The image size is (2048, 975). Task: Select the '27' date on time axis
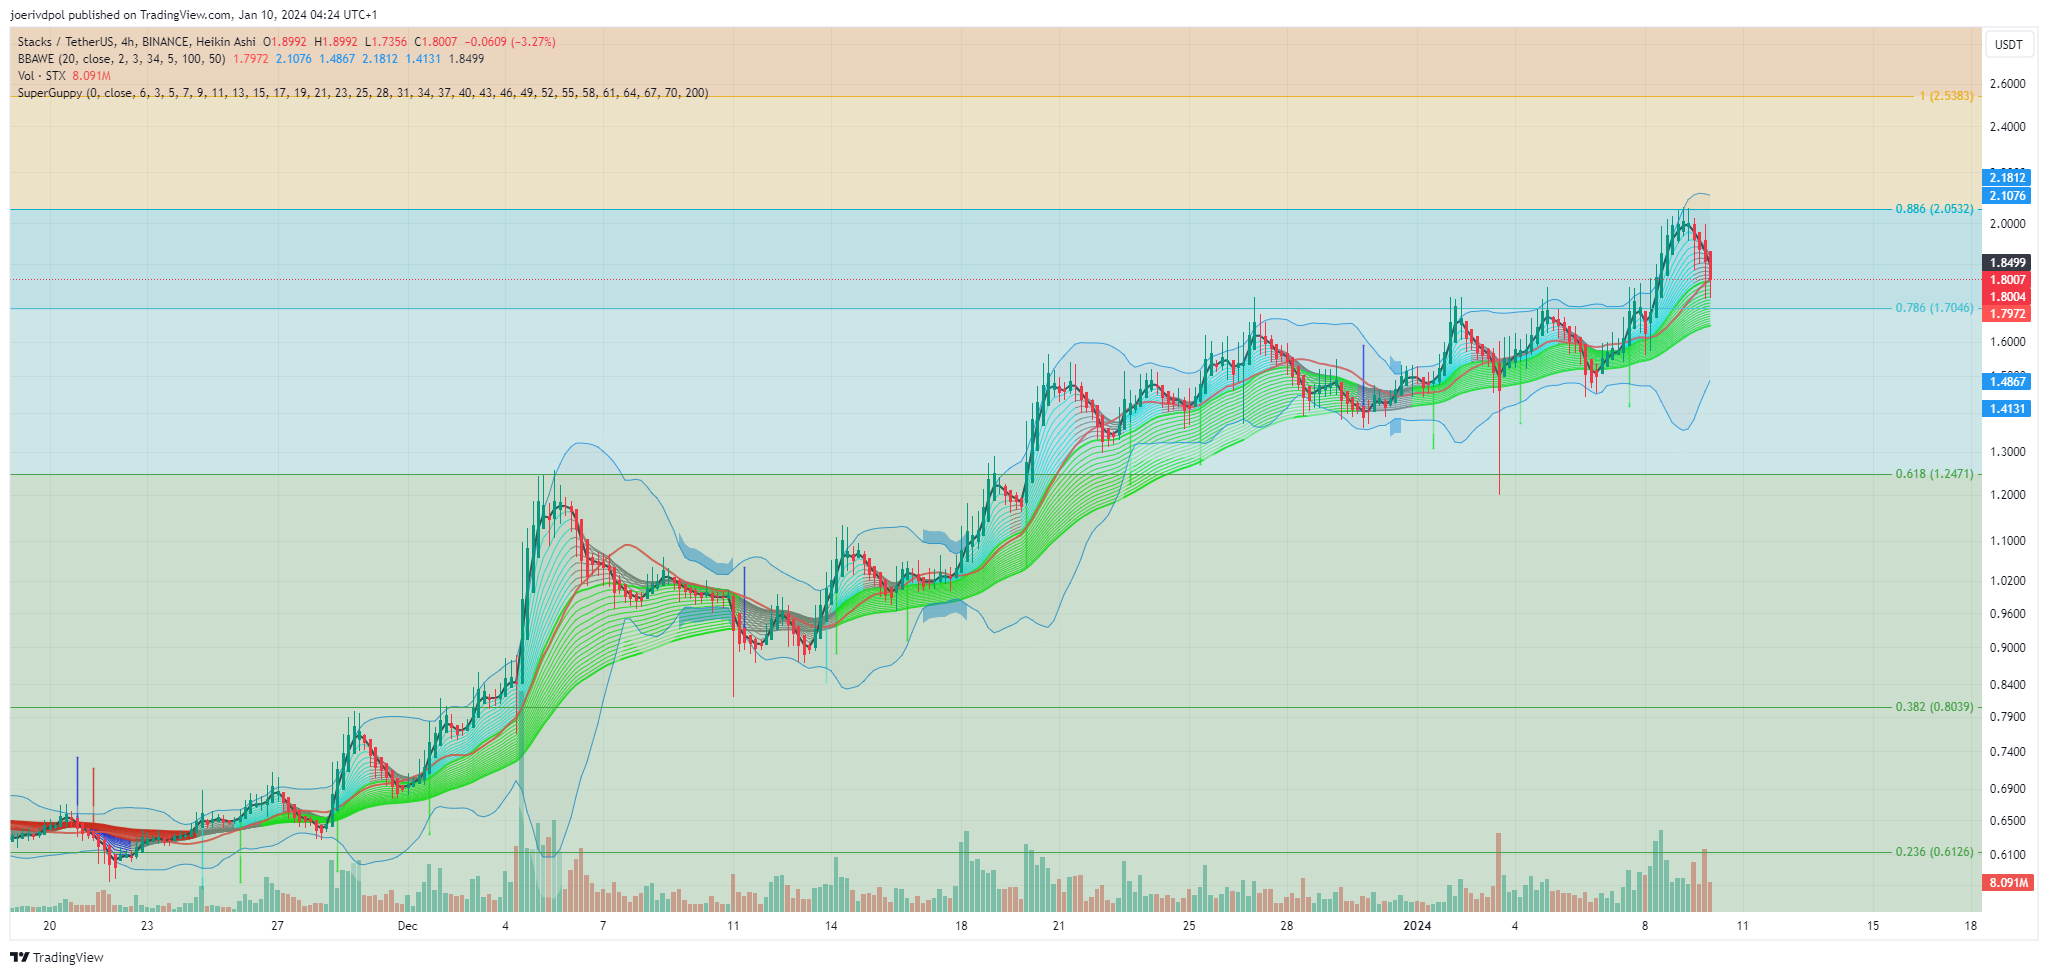click(x=277, y=926)
